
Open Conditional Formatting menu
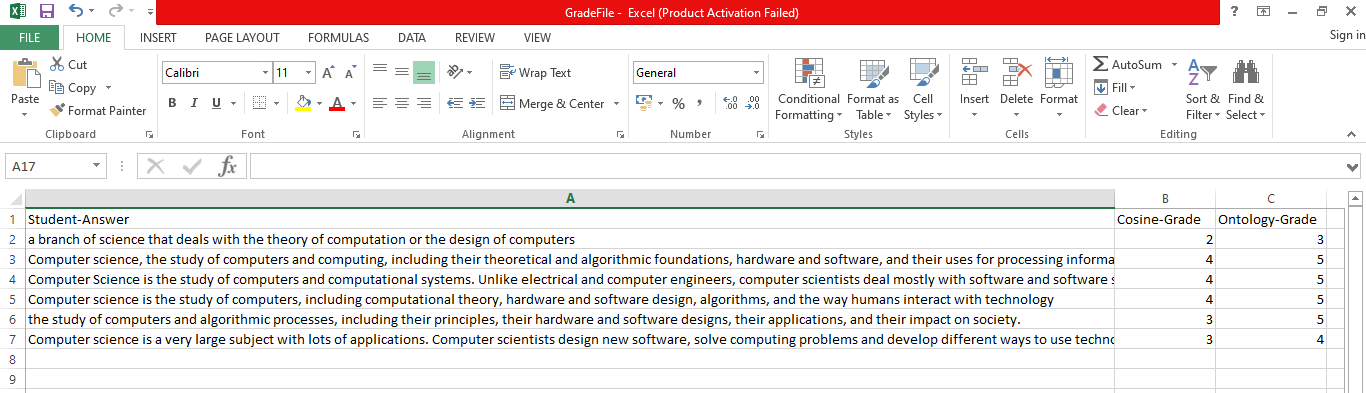coord(808,89)
